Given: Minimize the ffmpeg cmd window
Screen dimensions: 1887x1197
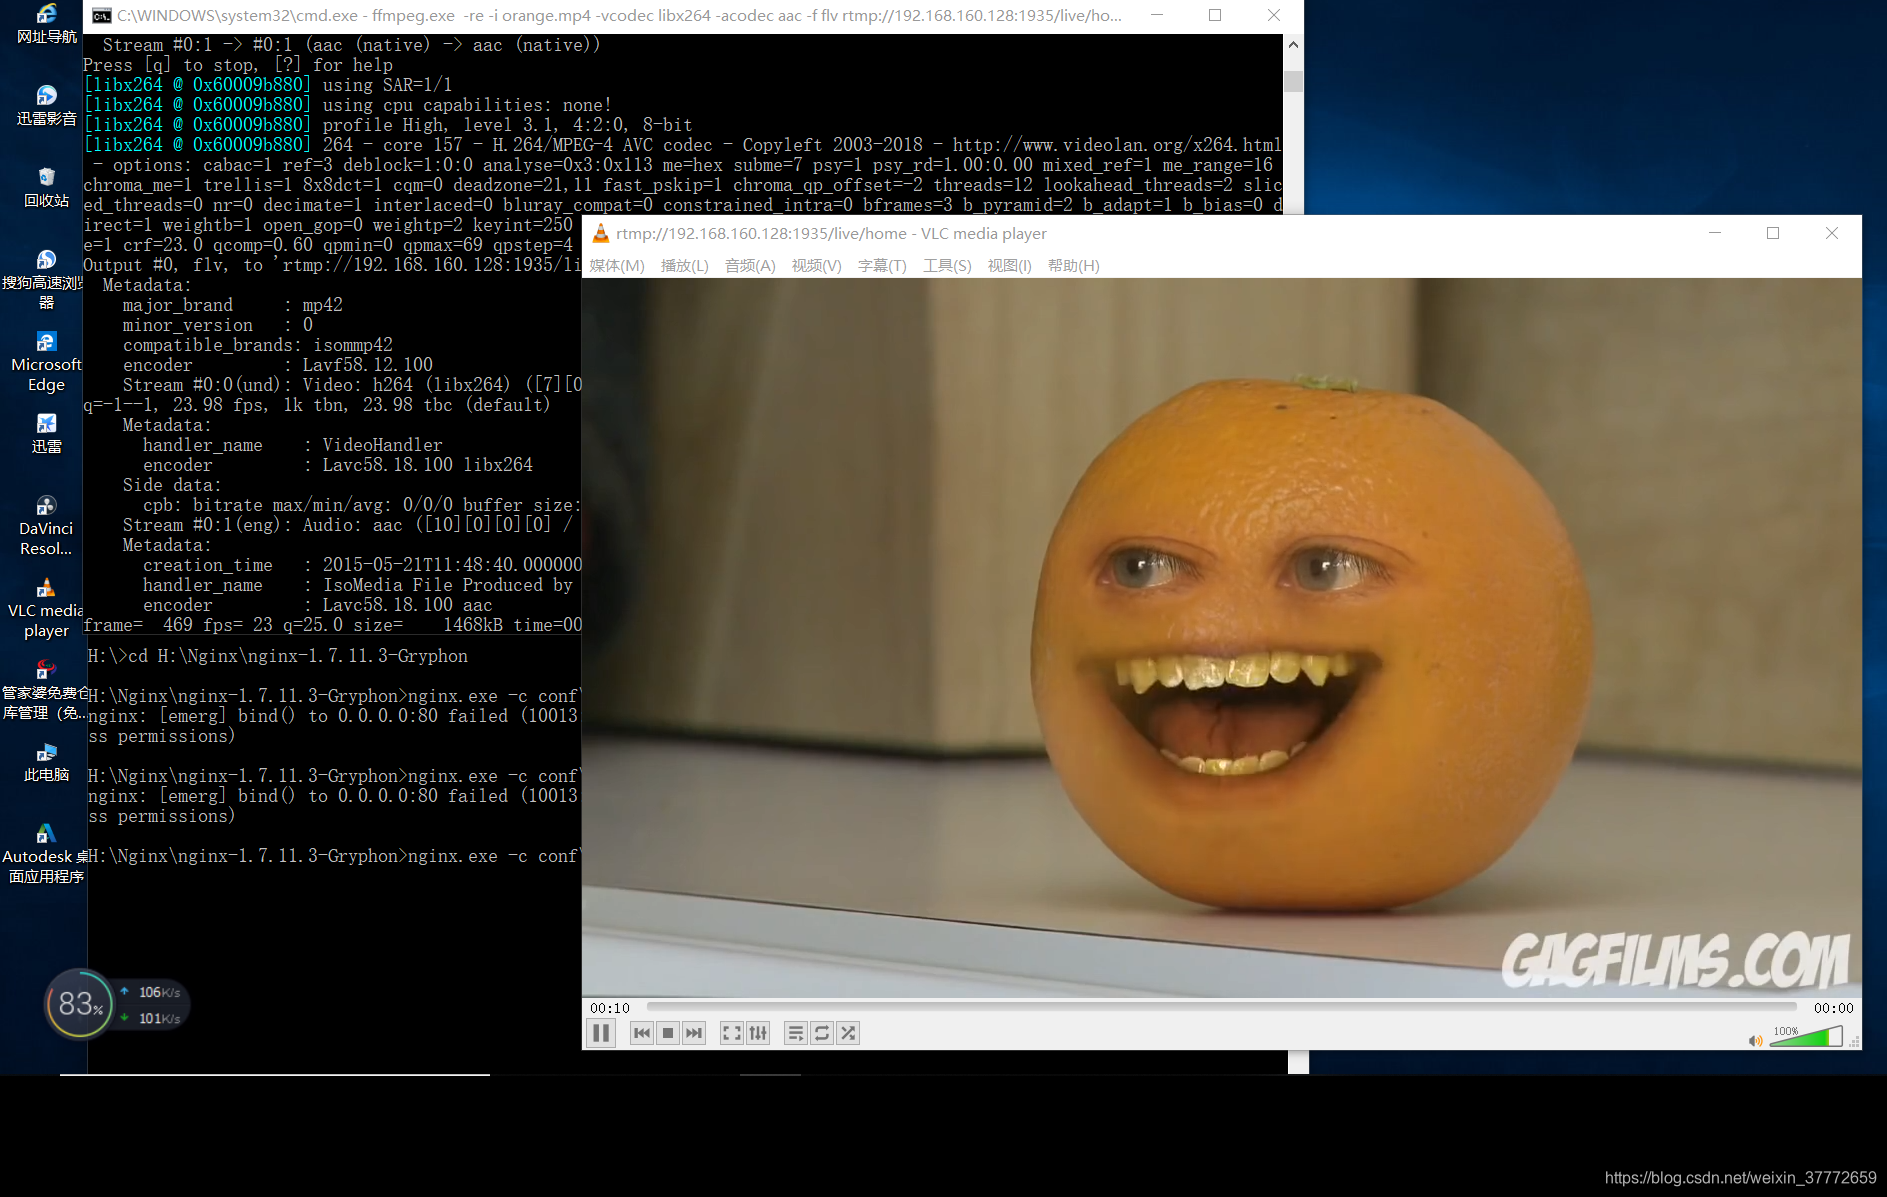Looking at the screenshot, I should pos(1157,15).
